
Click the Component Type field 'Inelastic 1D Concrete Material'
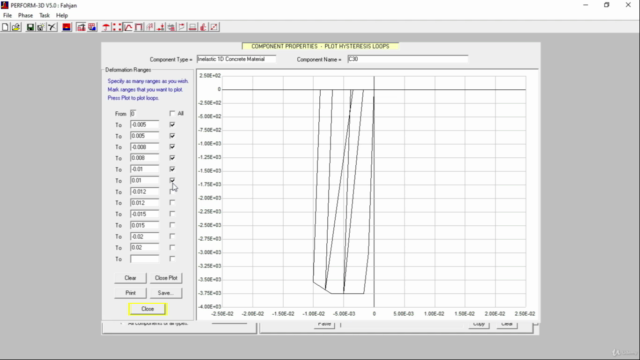tap(236, 59)
